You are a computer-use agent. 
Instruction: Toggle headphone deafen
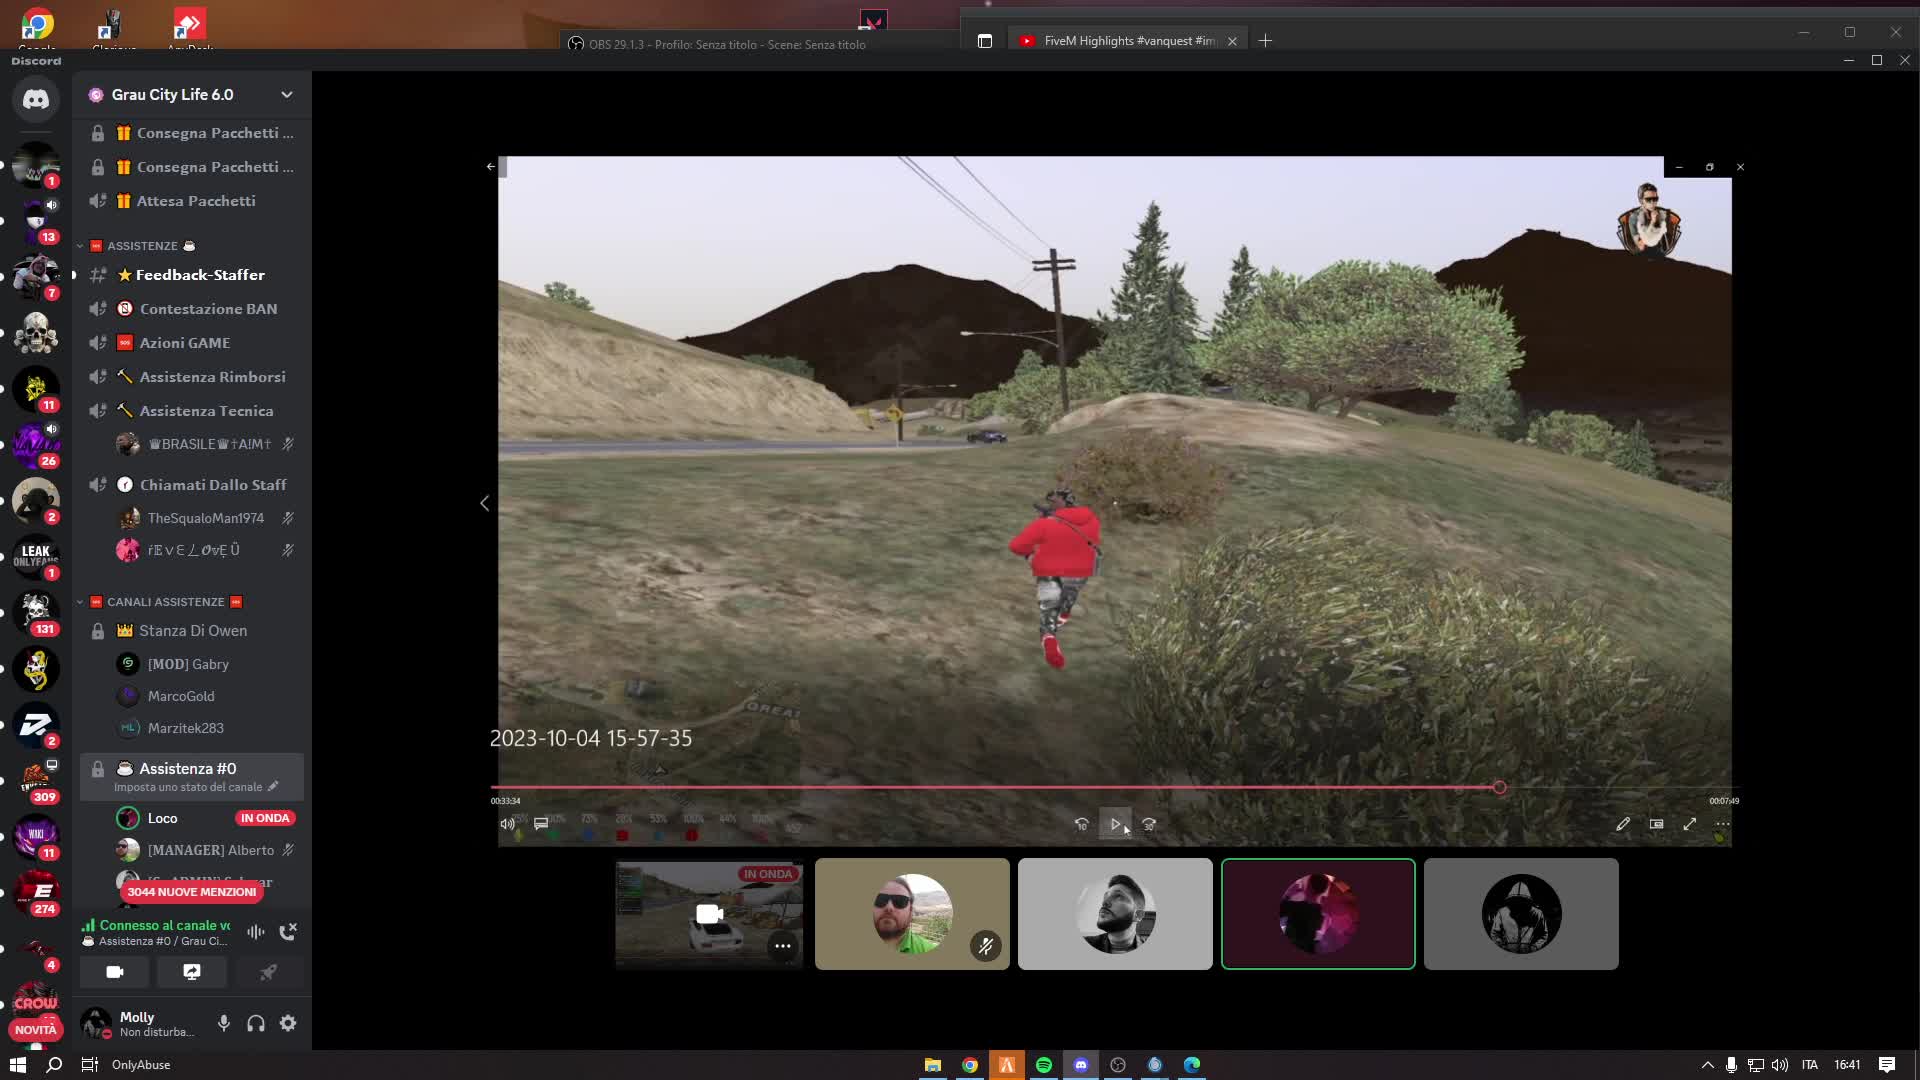[x=256, y=1023]
